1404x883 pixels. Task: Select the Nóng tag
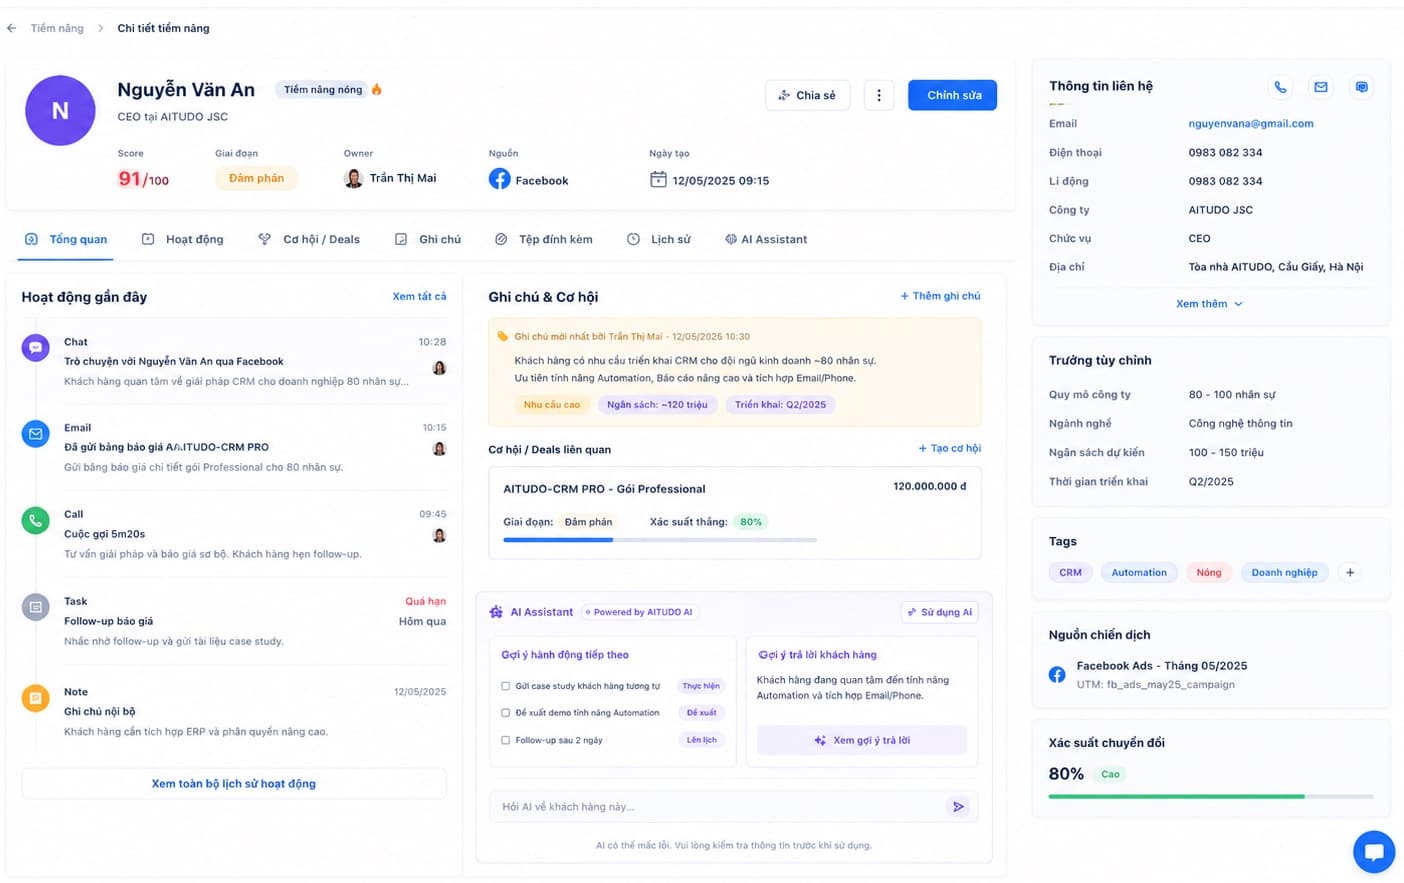(1209, 573)
